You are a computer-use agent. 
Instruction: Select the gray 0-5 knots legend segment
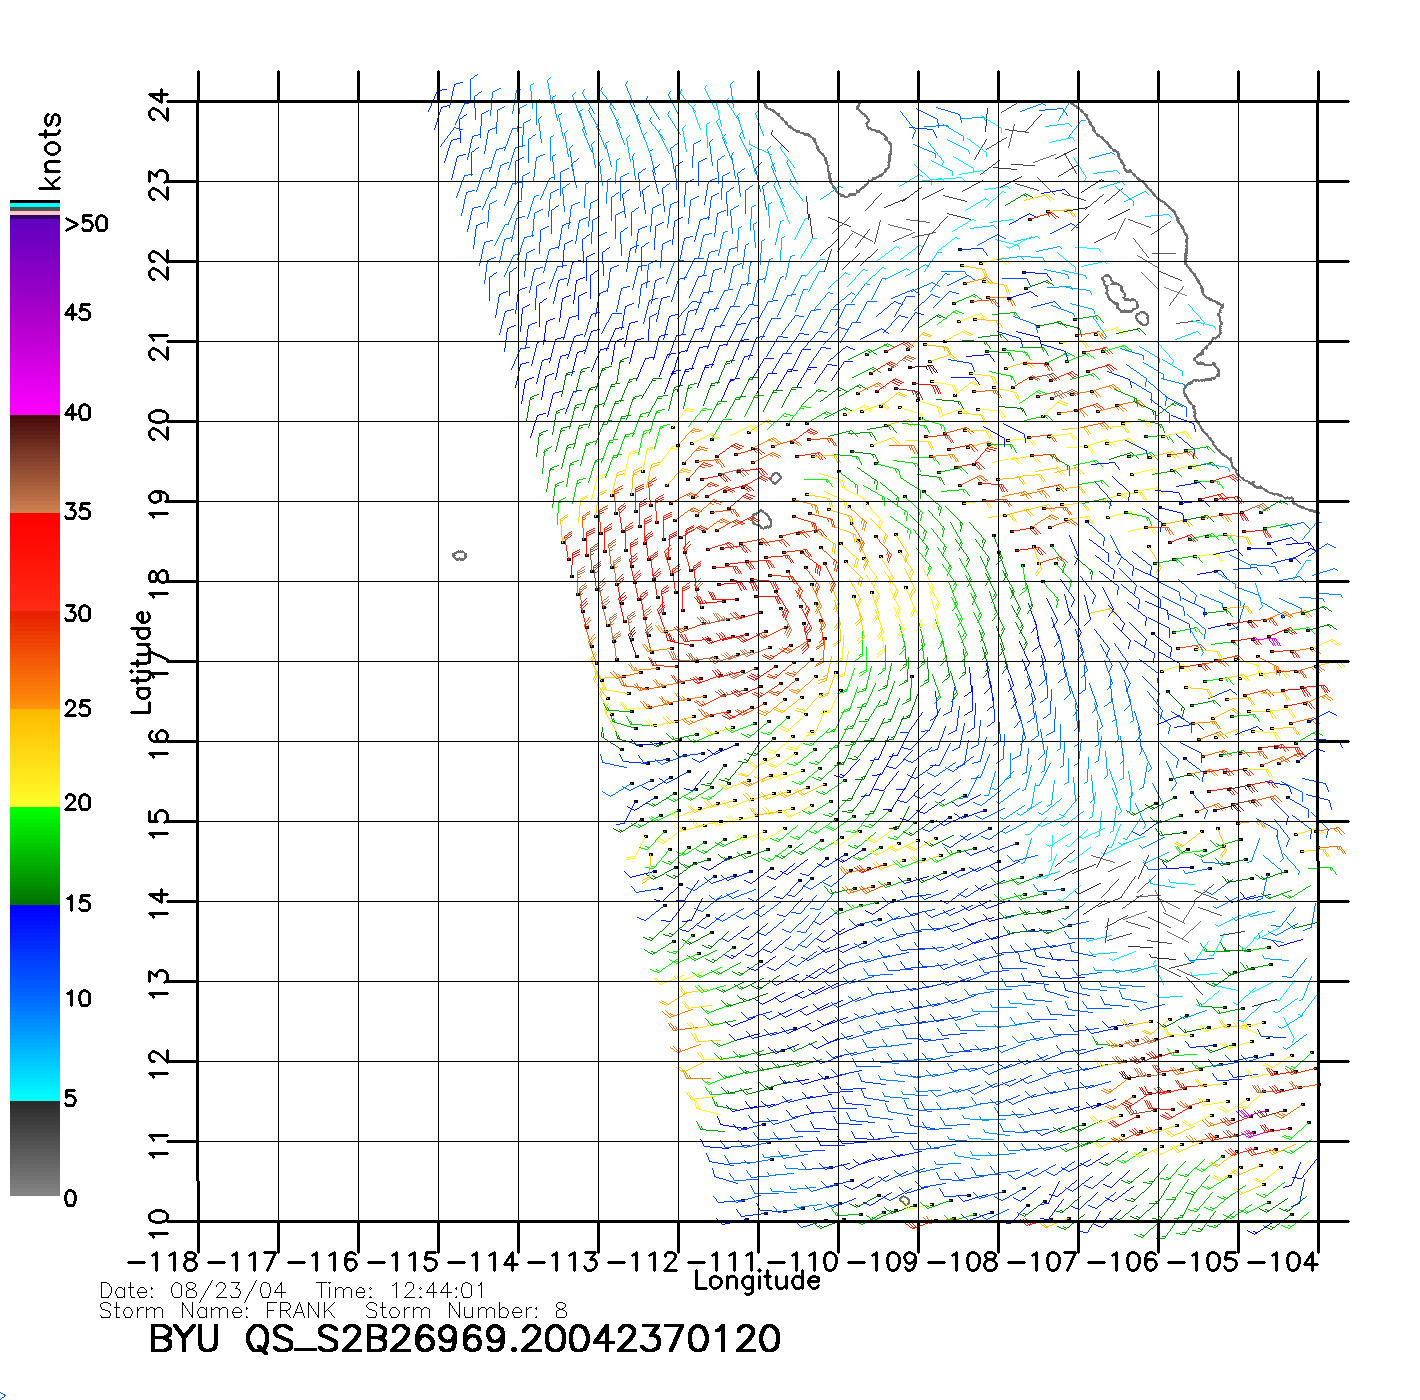pyautogui.click(x=35, y=1148)
